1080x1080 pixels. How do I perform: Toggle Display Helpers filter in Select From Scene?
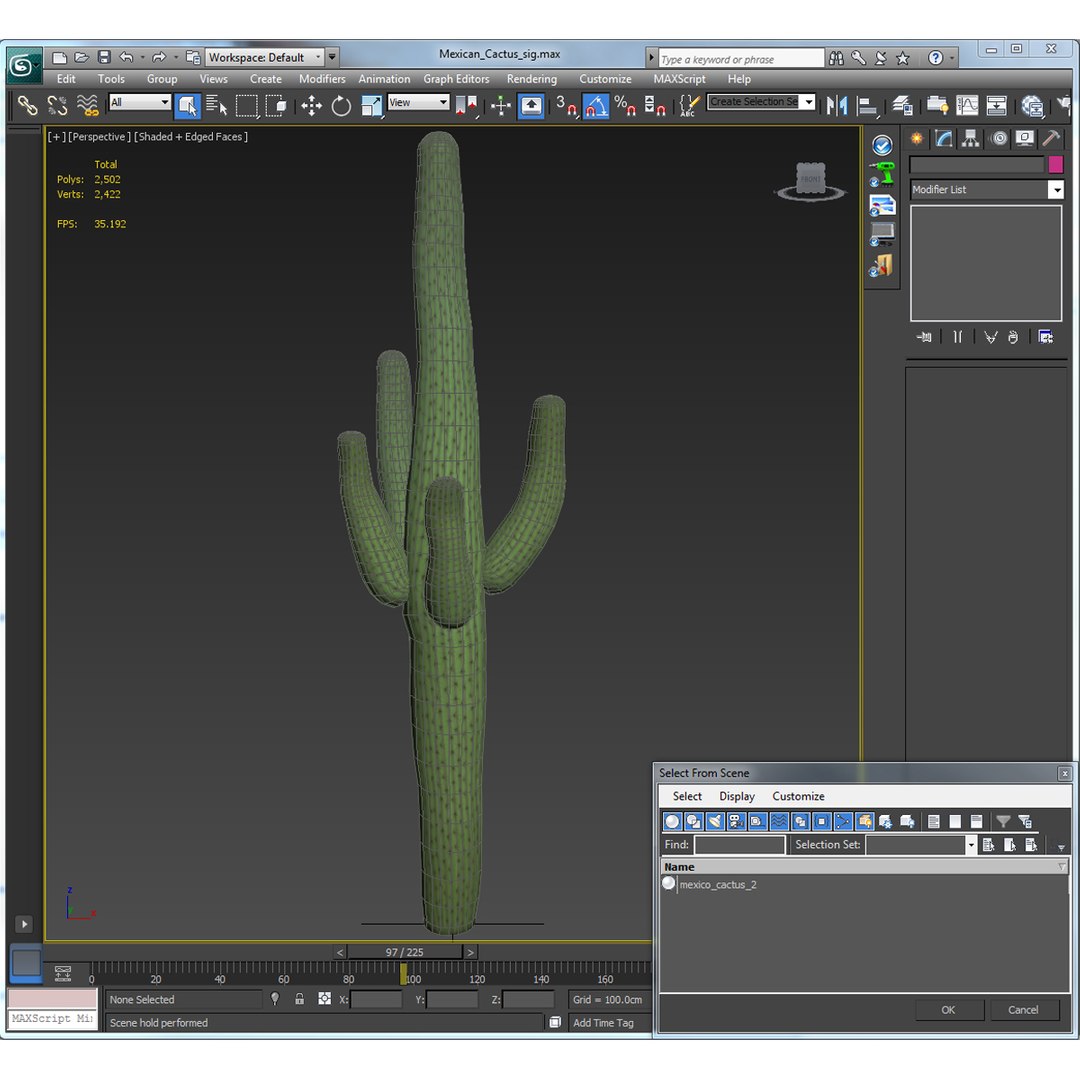click(758, 821)
